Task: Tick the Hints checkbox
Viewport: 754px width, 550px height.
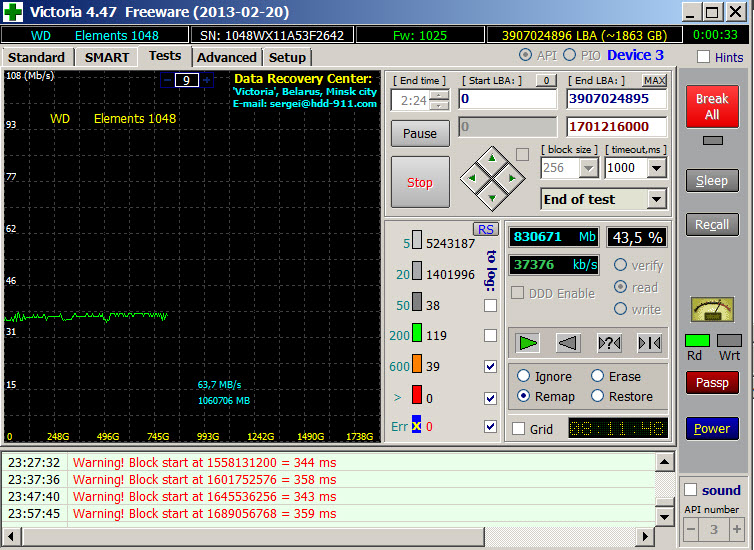Action: pos(704,57)
